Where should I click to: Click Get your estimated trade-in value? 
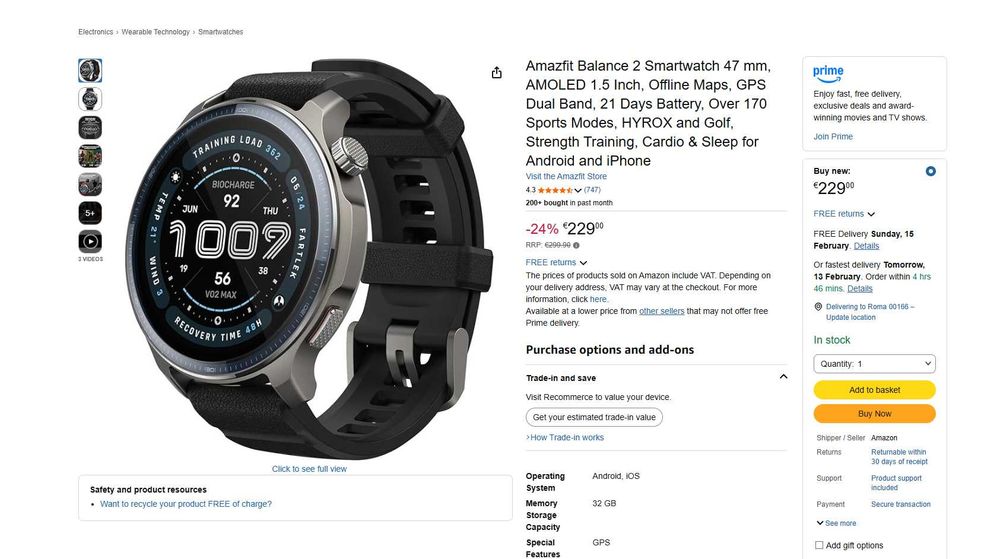point(594,417)
